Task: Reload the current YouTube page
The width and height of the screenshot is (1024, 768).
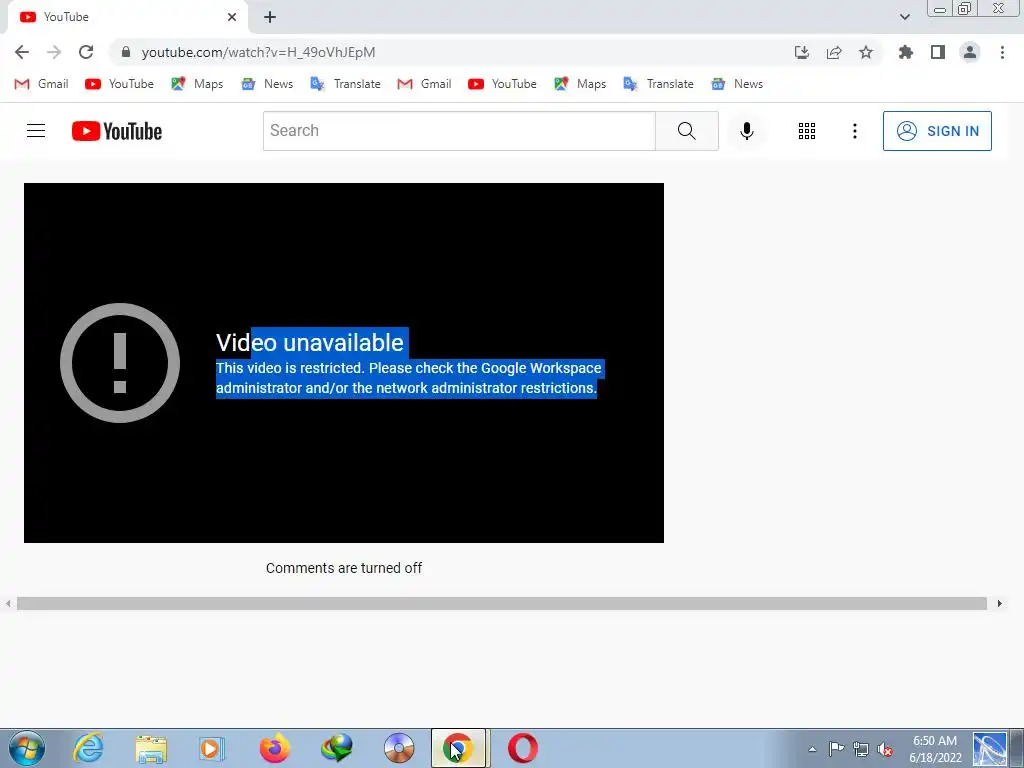Action: [x=86, y=52]
